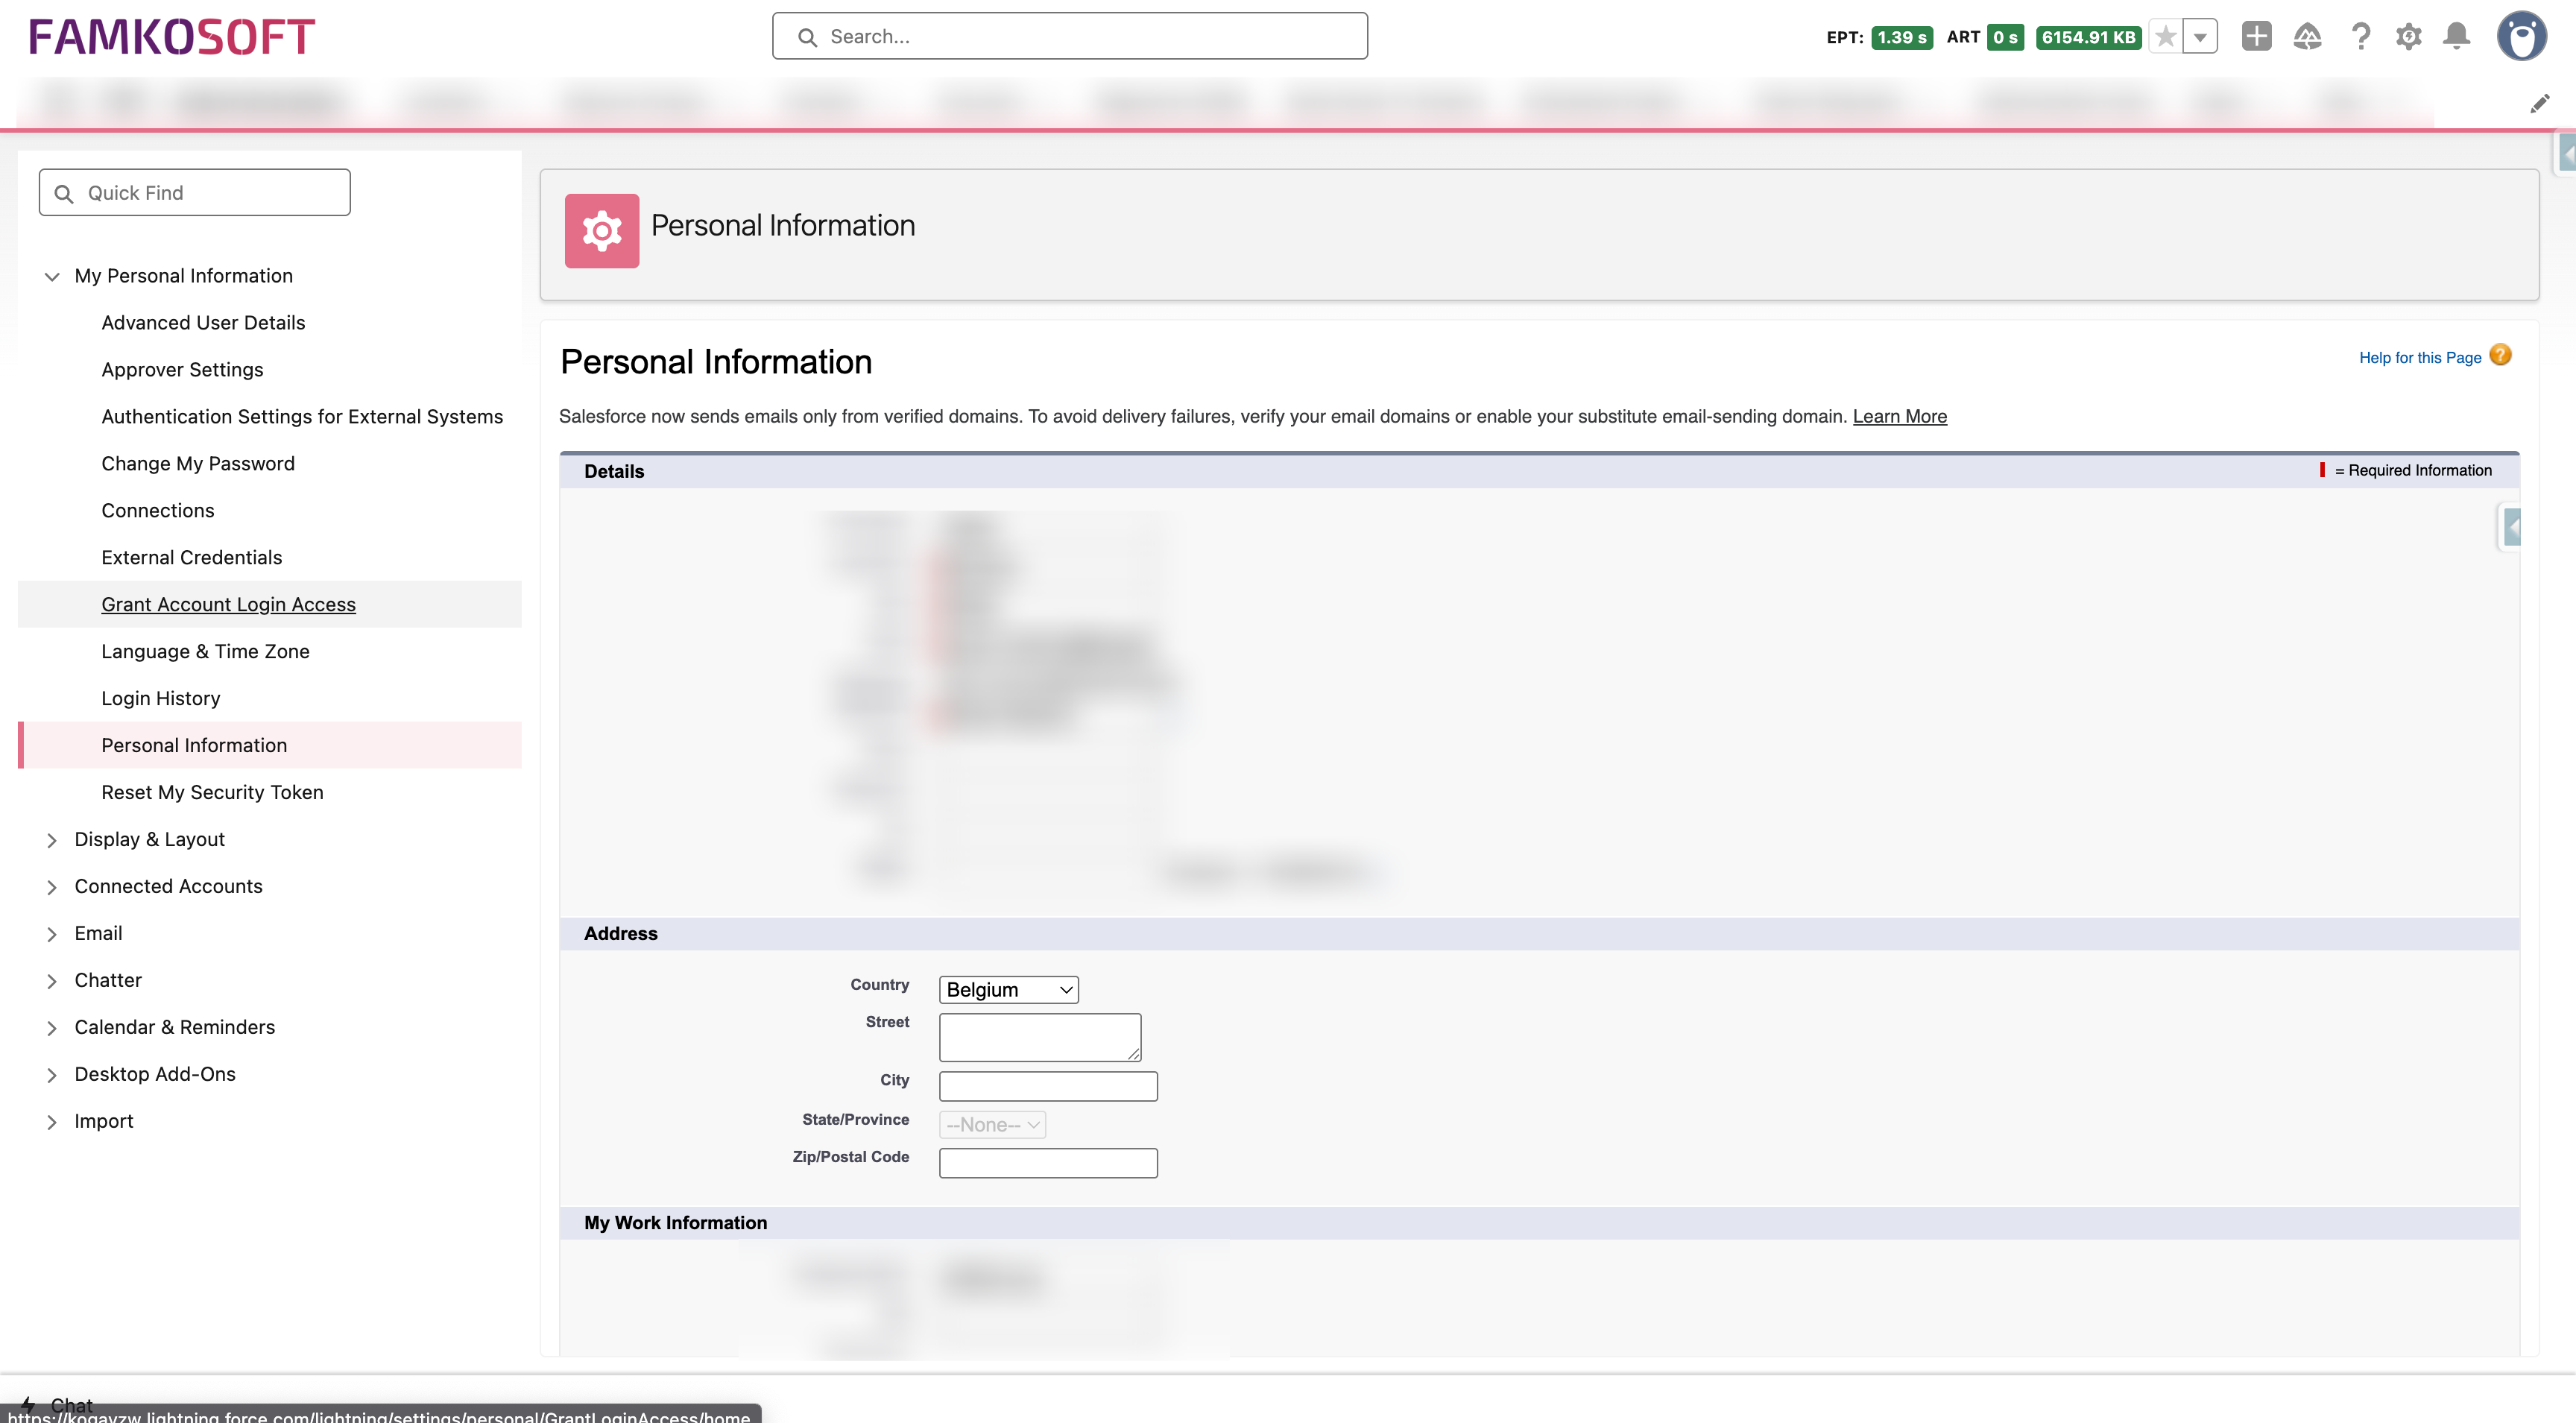Viewport: 2576px width, 1423px height.
Task: Open Grant Account Login Access page
Action: click(x=228, y=604)
